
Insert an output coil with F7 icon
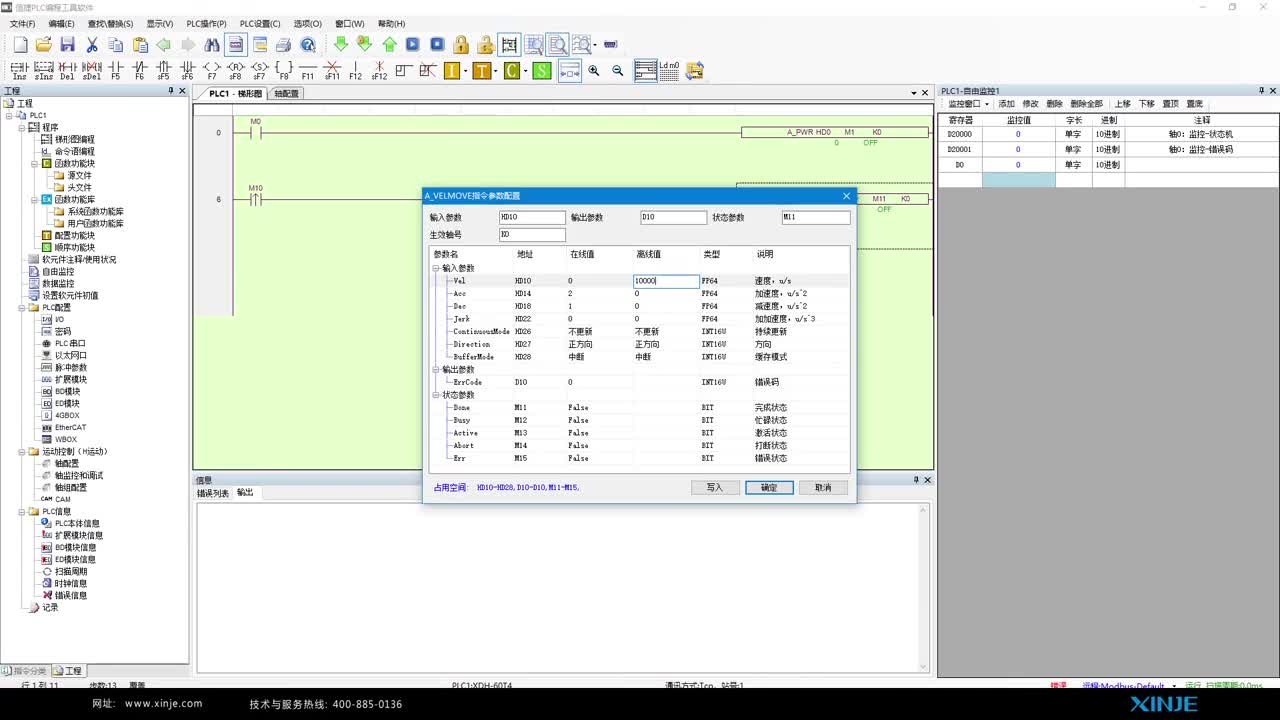(x=211, y=70)
